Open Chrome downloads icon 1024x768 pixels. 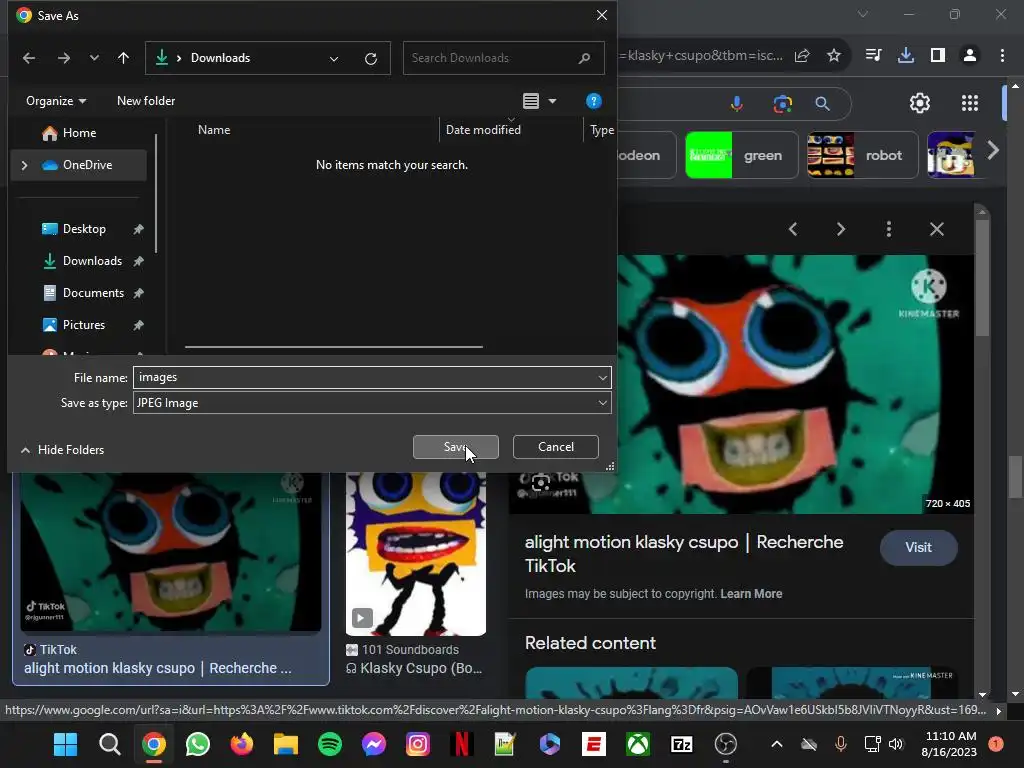(906, 56)
